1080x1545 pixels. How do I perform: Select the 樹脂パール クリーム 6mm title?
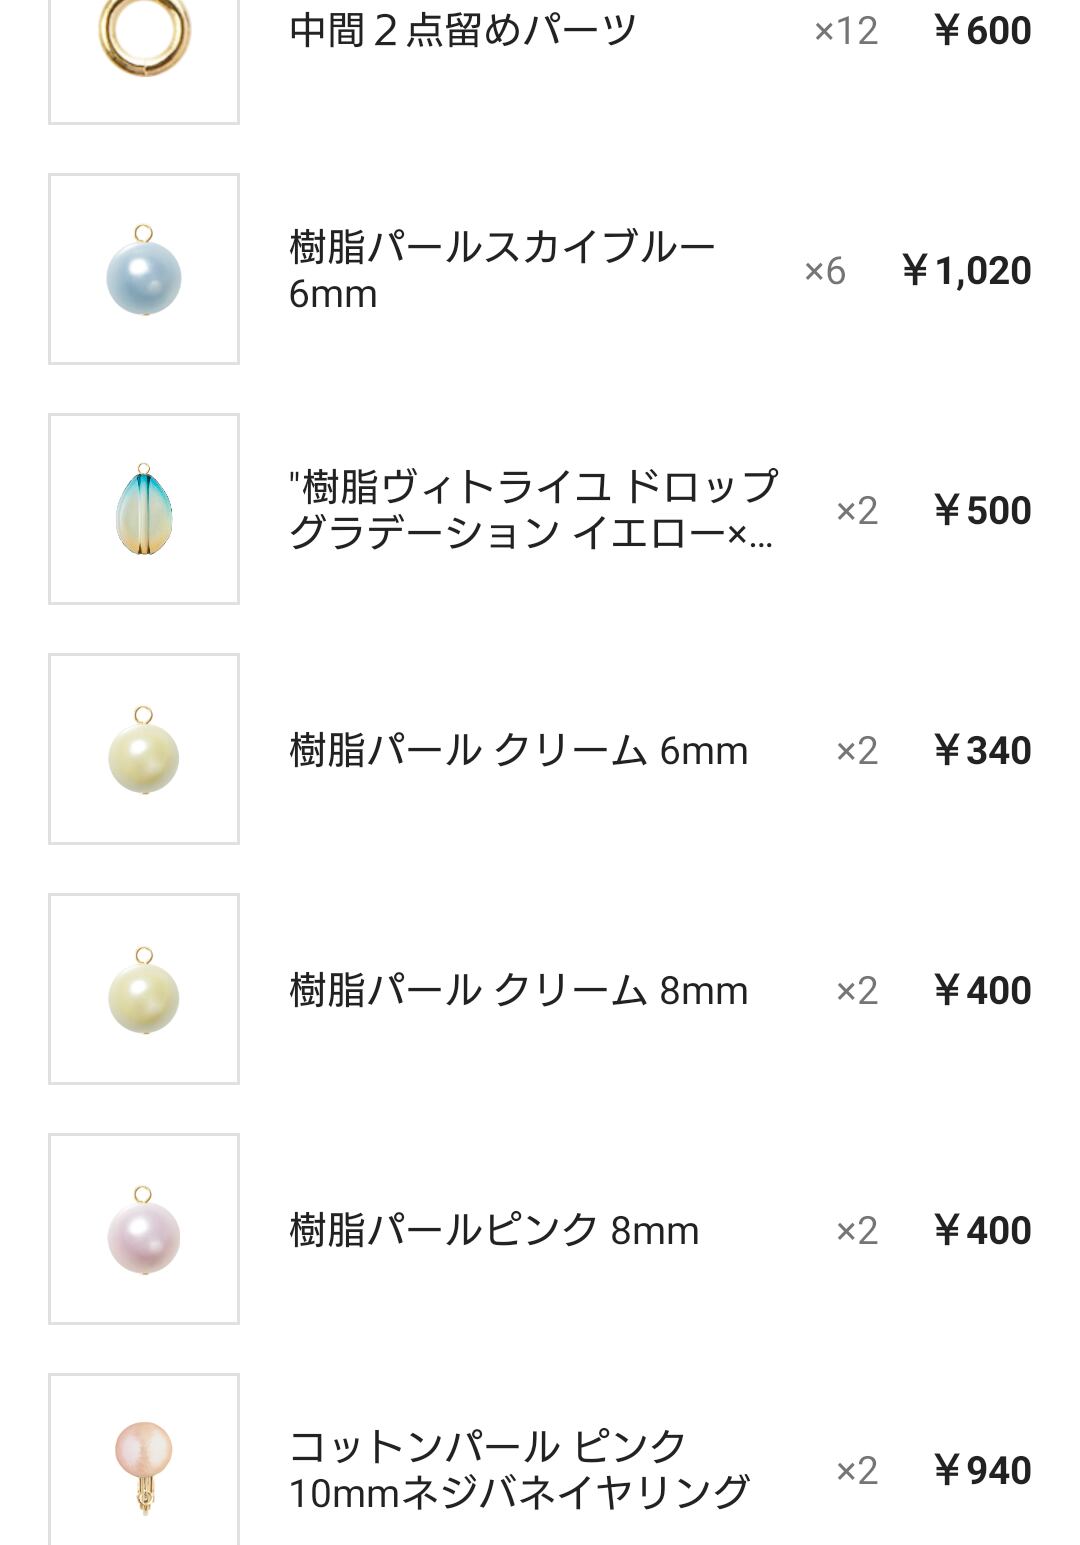[x=518, y=750]
